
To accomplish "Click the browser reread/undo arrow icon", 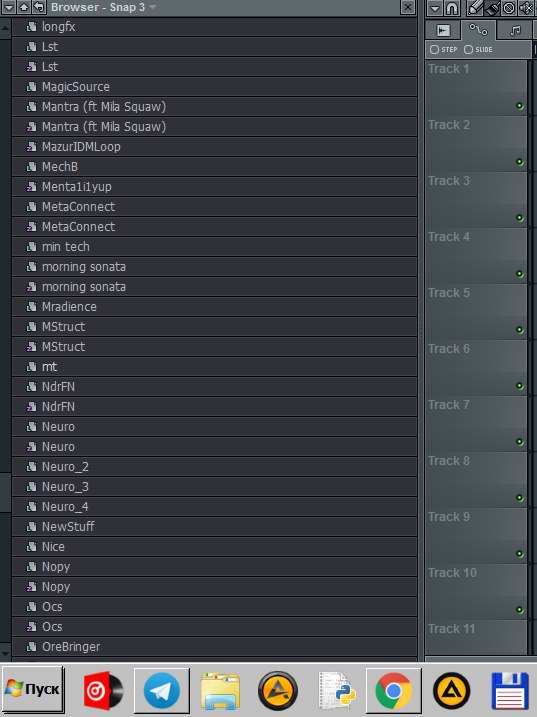I will (39, 7).
